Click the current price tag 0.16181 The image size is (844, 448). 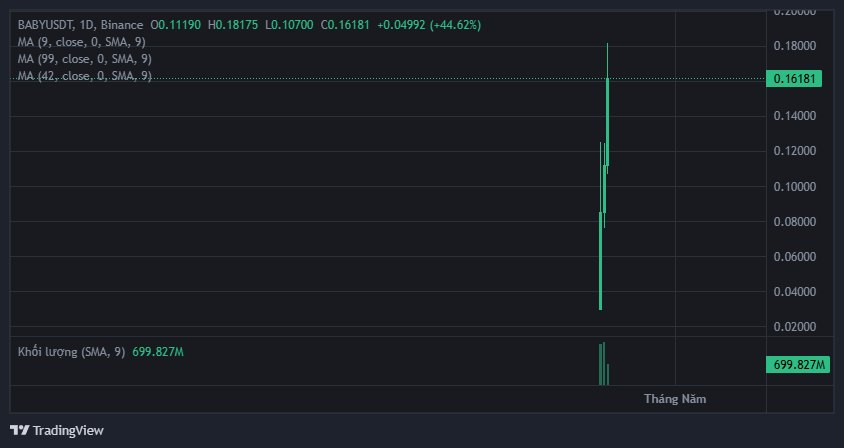coord(794,79)
